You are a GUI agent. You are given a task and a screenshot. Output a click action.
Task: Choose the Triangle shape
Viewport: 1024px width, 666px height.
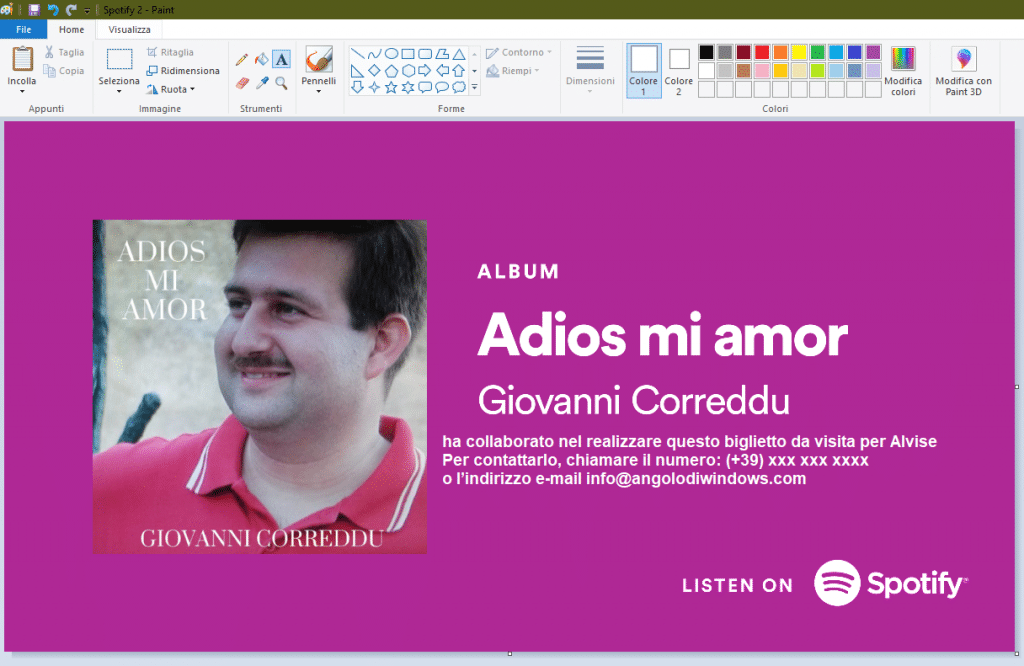459,54
